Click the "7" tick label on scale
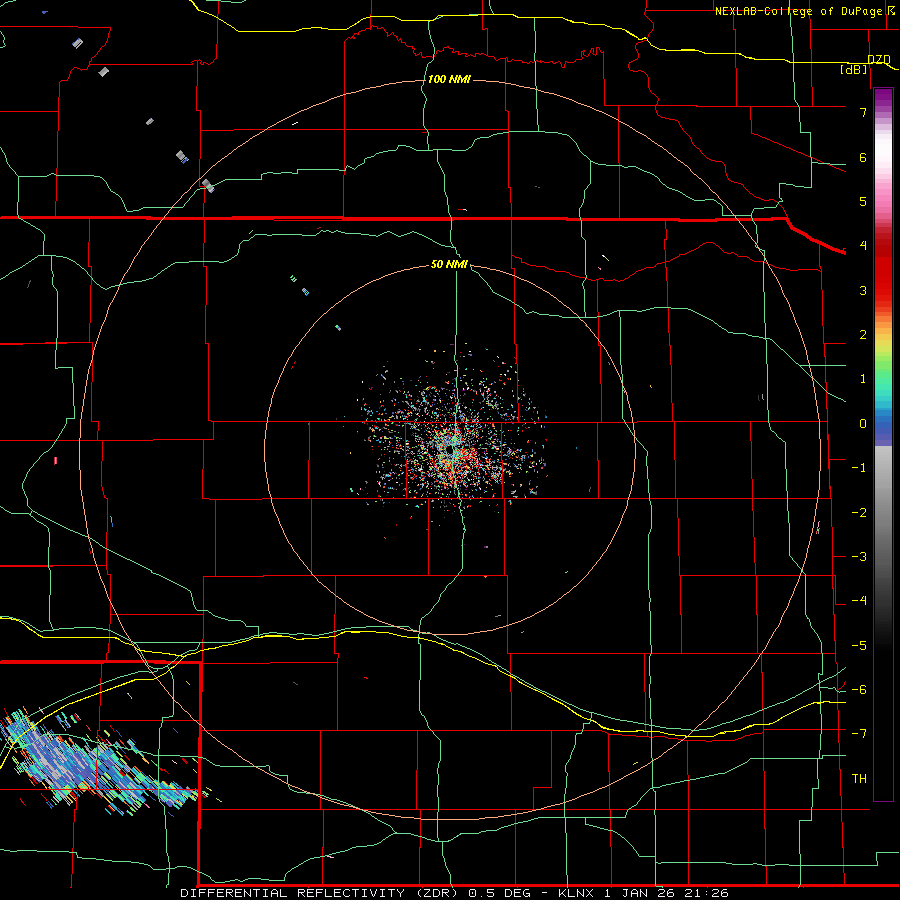Viewport: 900px width, 900px height. point(863,112)
